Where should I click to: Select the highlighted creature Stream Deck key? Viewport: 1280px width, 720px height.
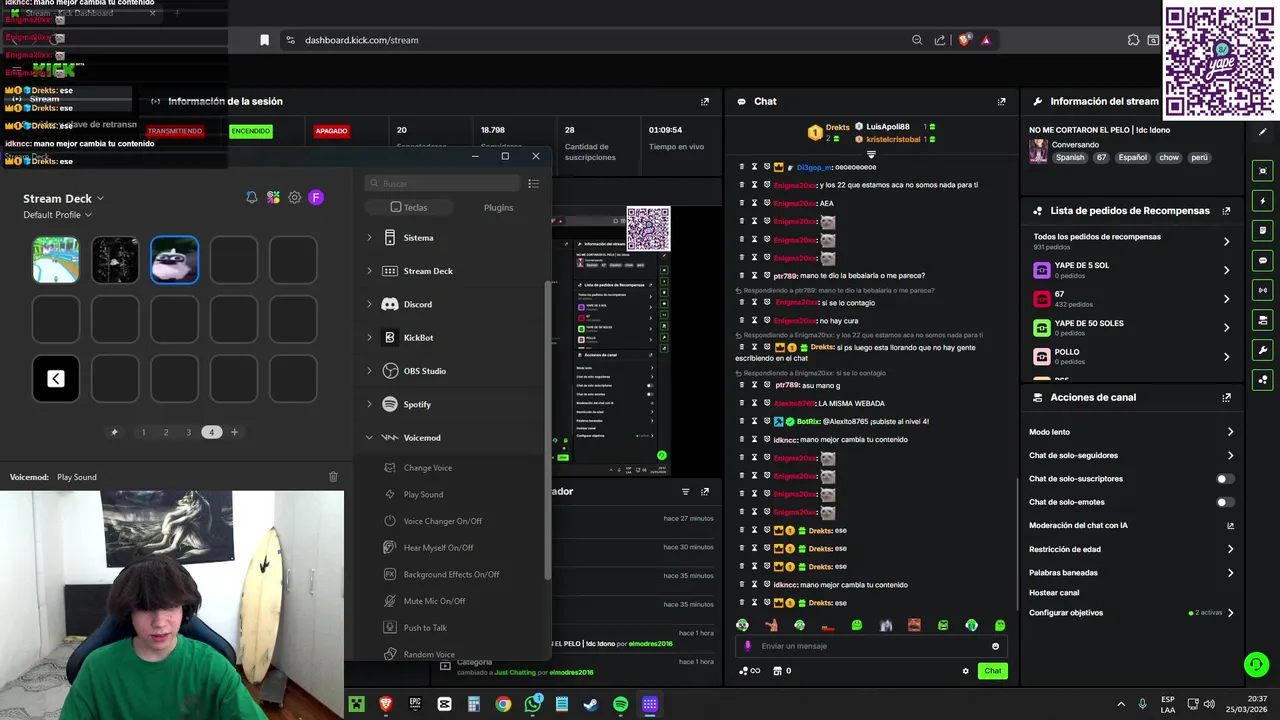[174, 260]
